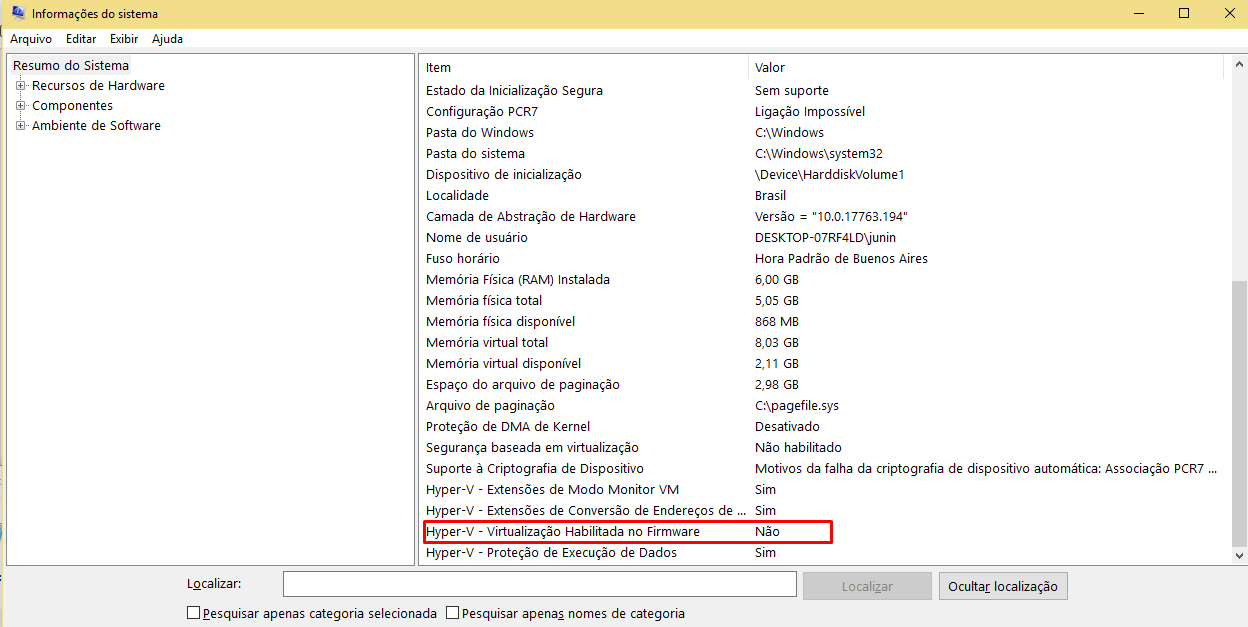Select the Pasta do sistema row
The width and height of the screenshot is (1248, 627).
coord(821,154)
